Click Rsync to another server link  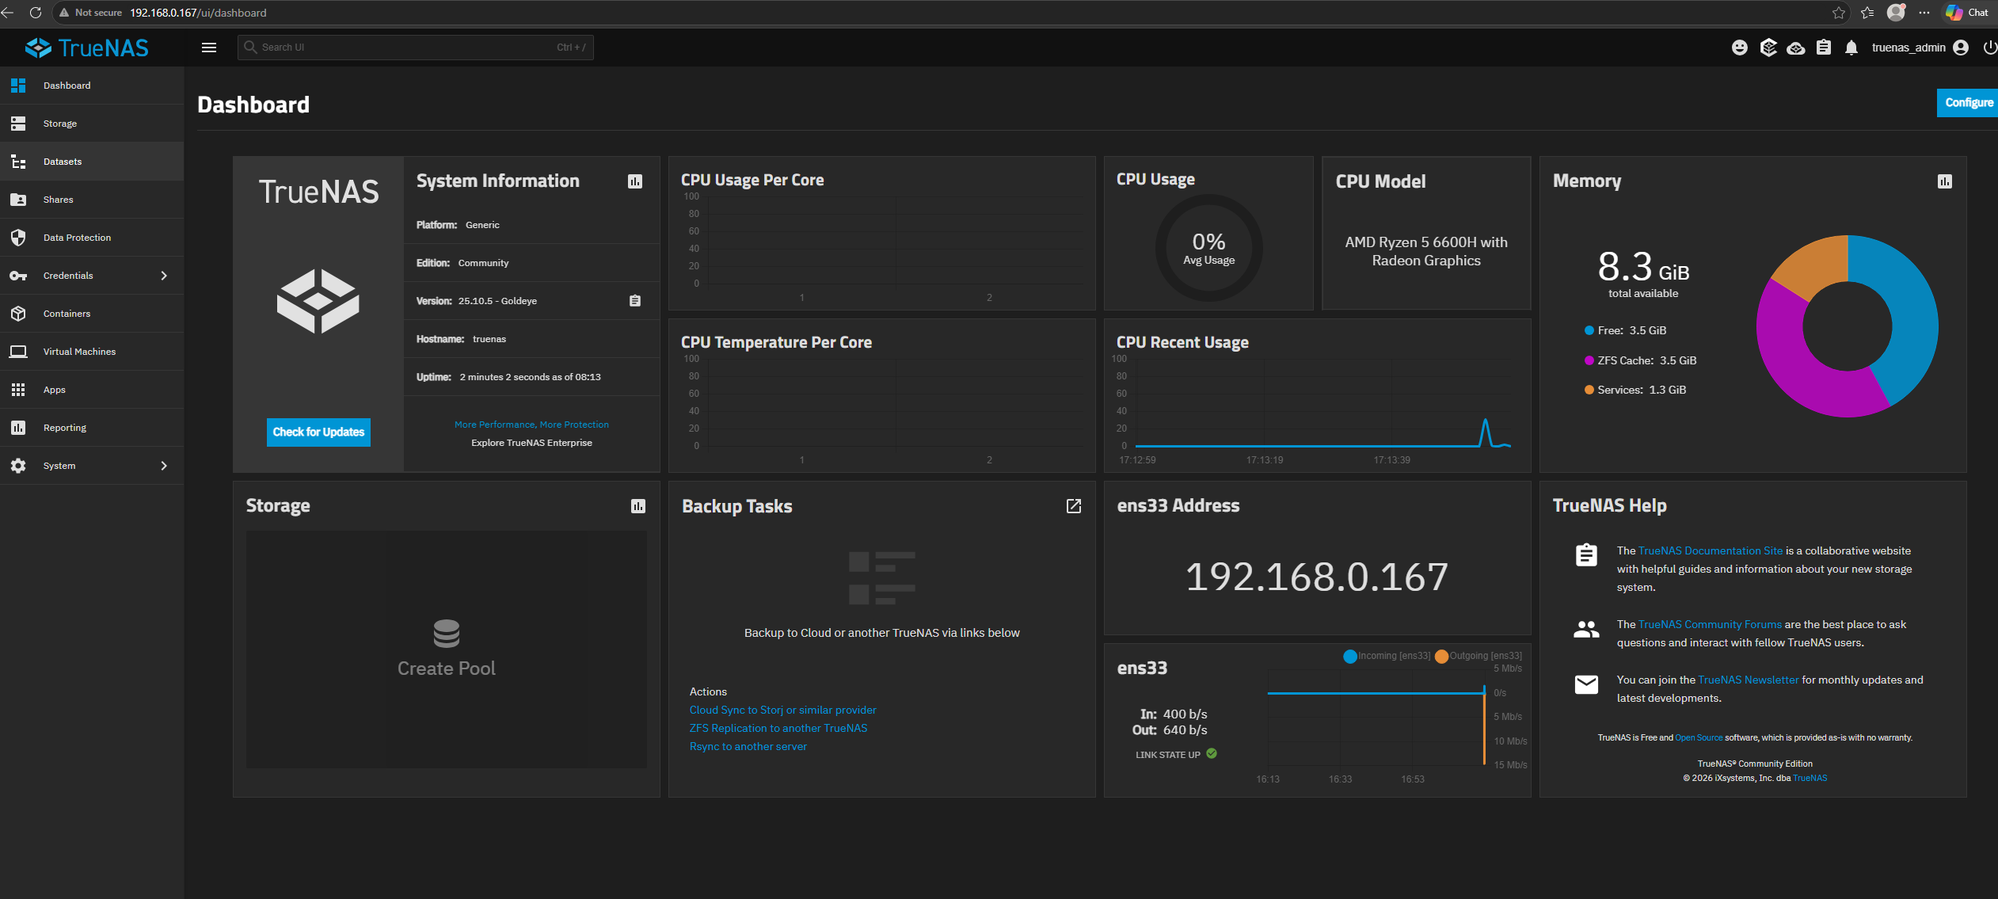[748, 746]
